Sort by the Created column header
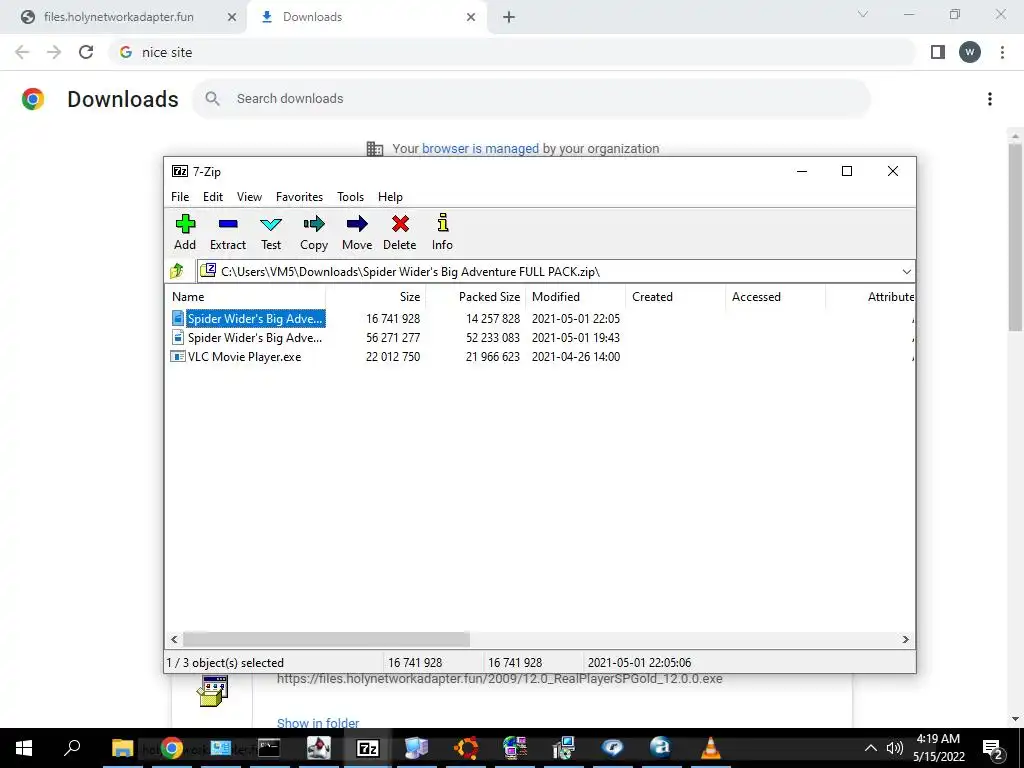The image size is (1024, 768). pyautogui.click(x=675, y=296)
